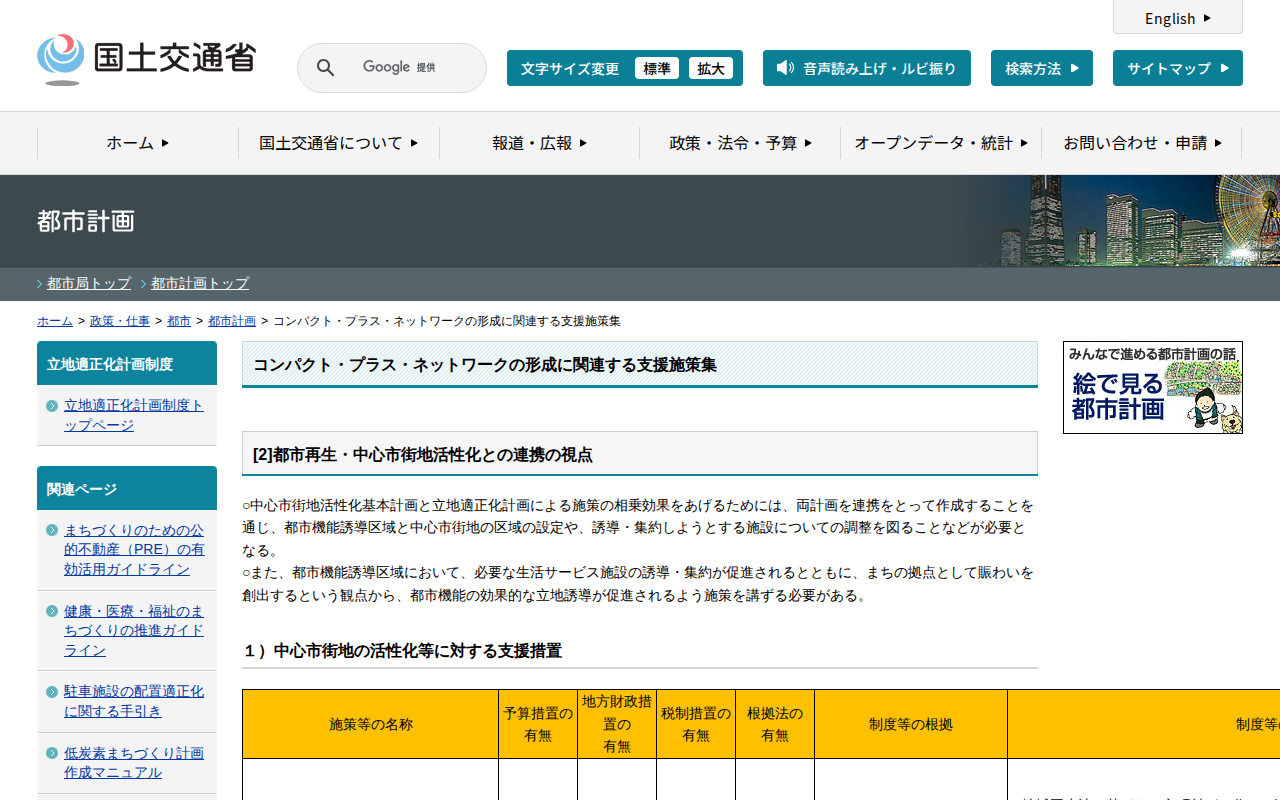The width and height of the screenshot is (1280, 800).
Task: Click bullet icon beside 立地適正化計画制度トップページ
Action: pos(52,406)
